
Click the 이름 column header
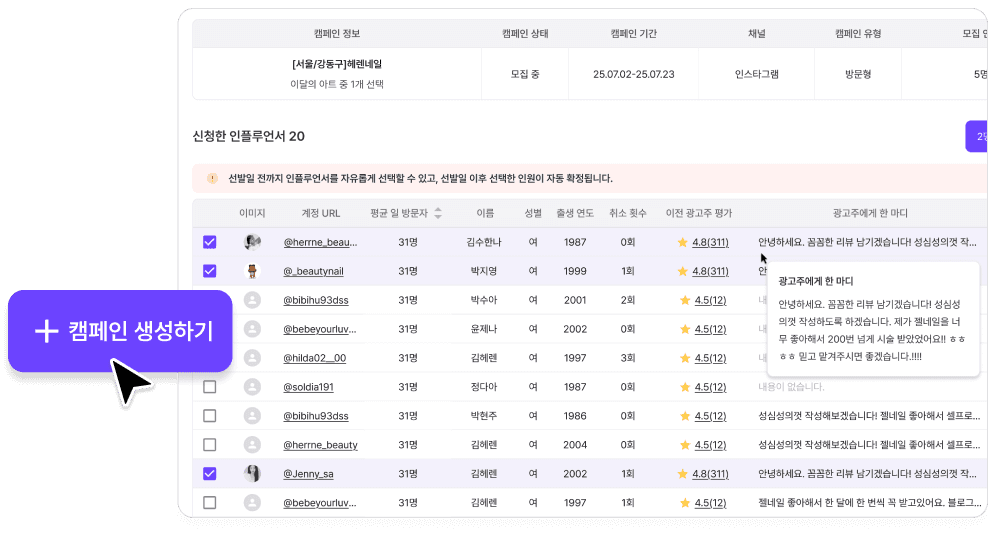pos(485,213)
